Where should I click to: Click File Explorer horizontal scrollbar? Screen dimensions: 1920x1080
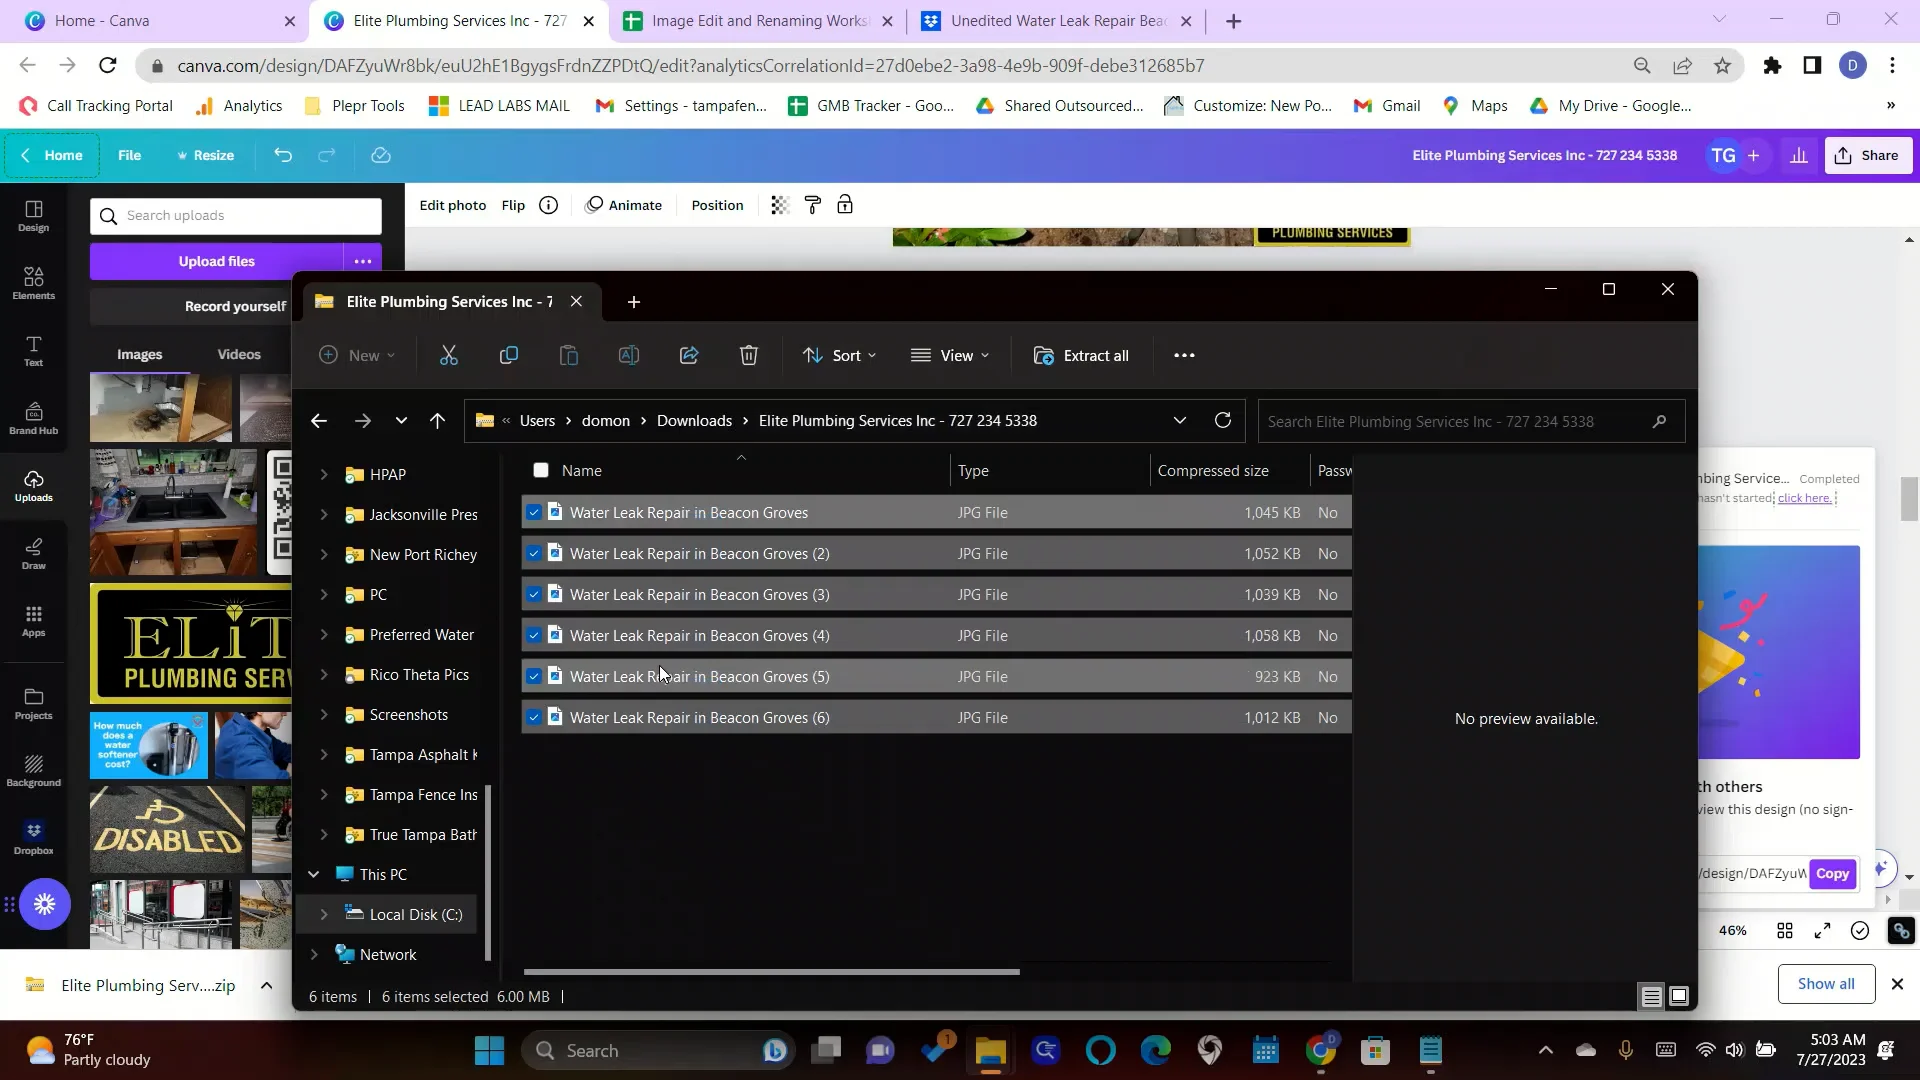(x=771, y=971)
